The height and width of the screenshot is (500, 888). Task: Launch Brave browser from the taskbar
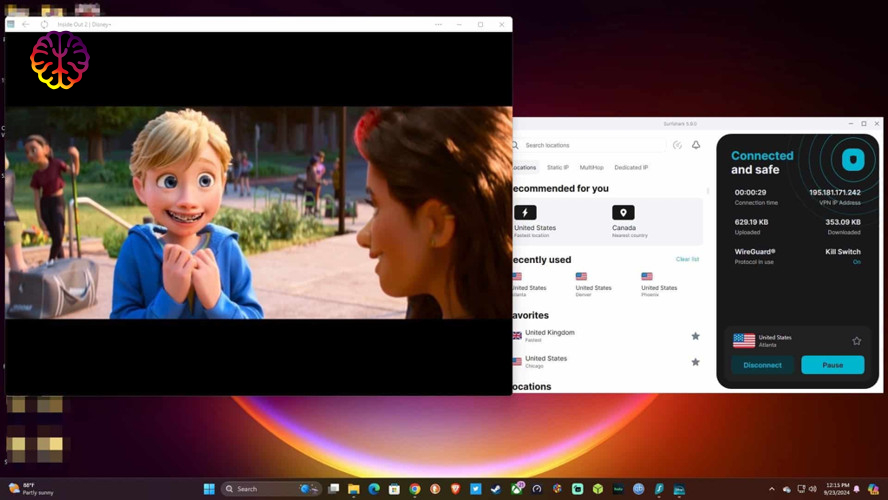pos(455,489)
